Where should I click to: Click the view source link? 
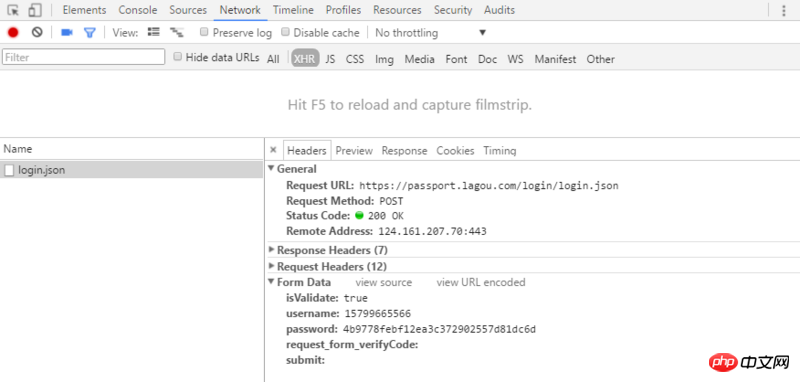384,282
